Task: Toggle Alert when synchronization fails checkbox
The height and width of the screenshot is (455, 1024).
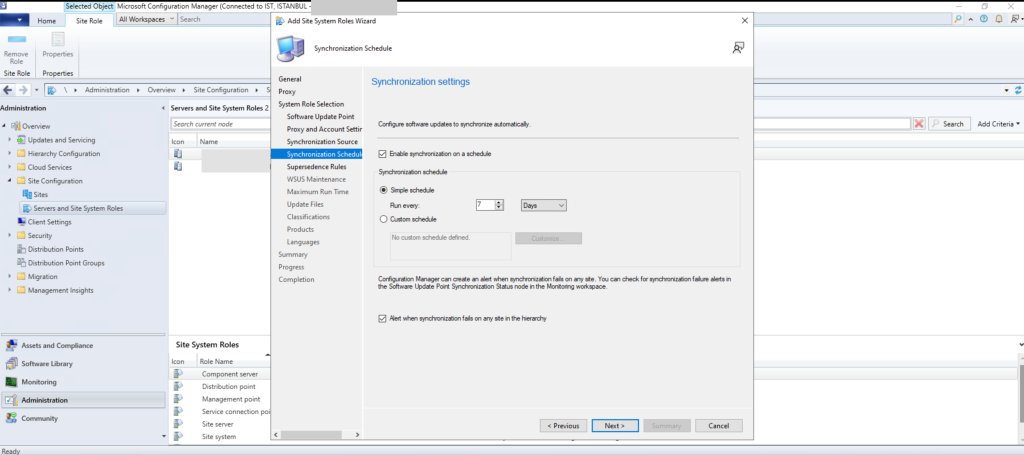Action: pos(383,318)
